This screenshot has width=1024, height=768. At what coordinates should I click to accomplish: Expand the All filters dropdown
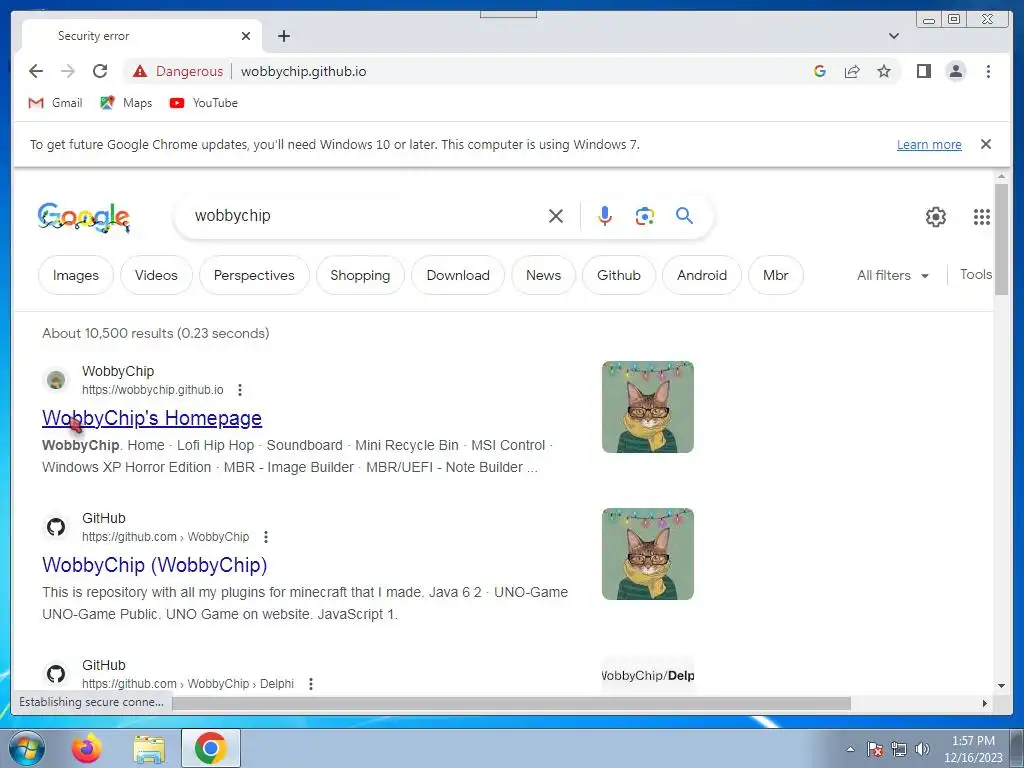tap(893, 275)
